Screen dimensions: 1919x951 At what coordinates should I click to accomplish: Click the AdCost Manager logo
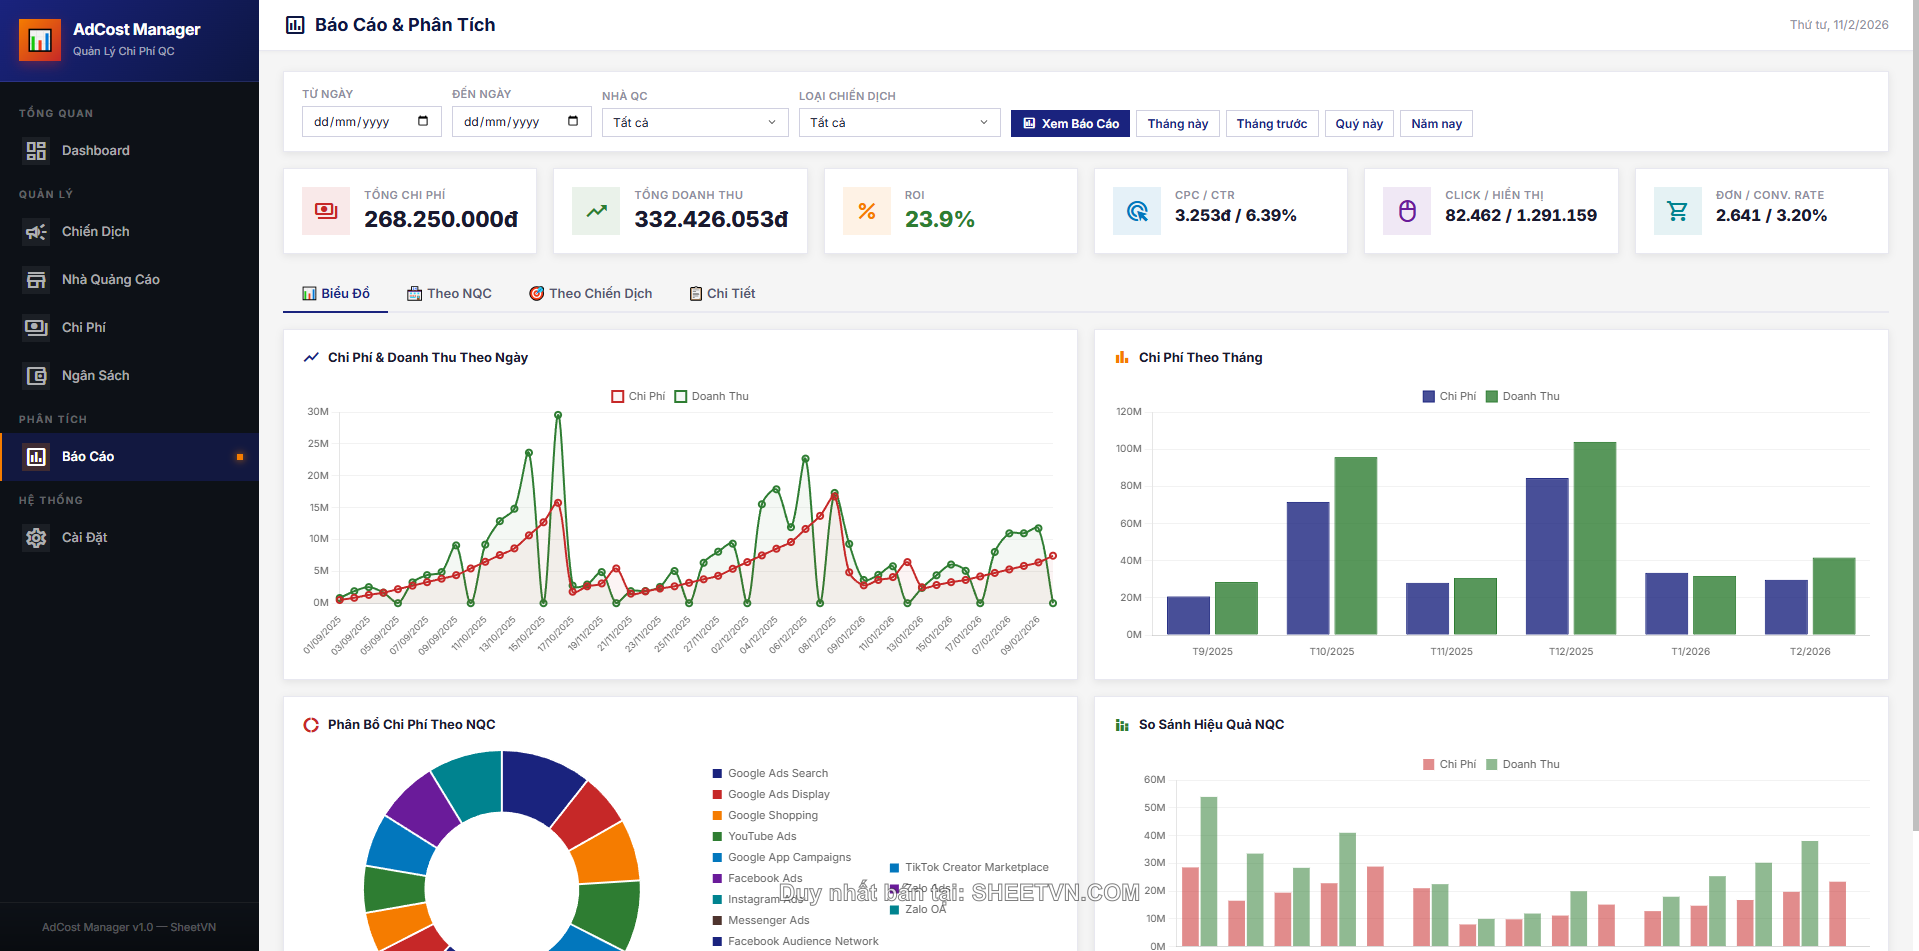[x=40, y=40]
